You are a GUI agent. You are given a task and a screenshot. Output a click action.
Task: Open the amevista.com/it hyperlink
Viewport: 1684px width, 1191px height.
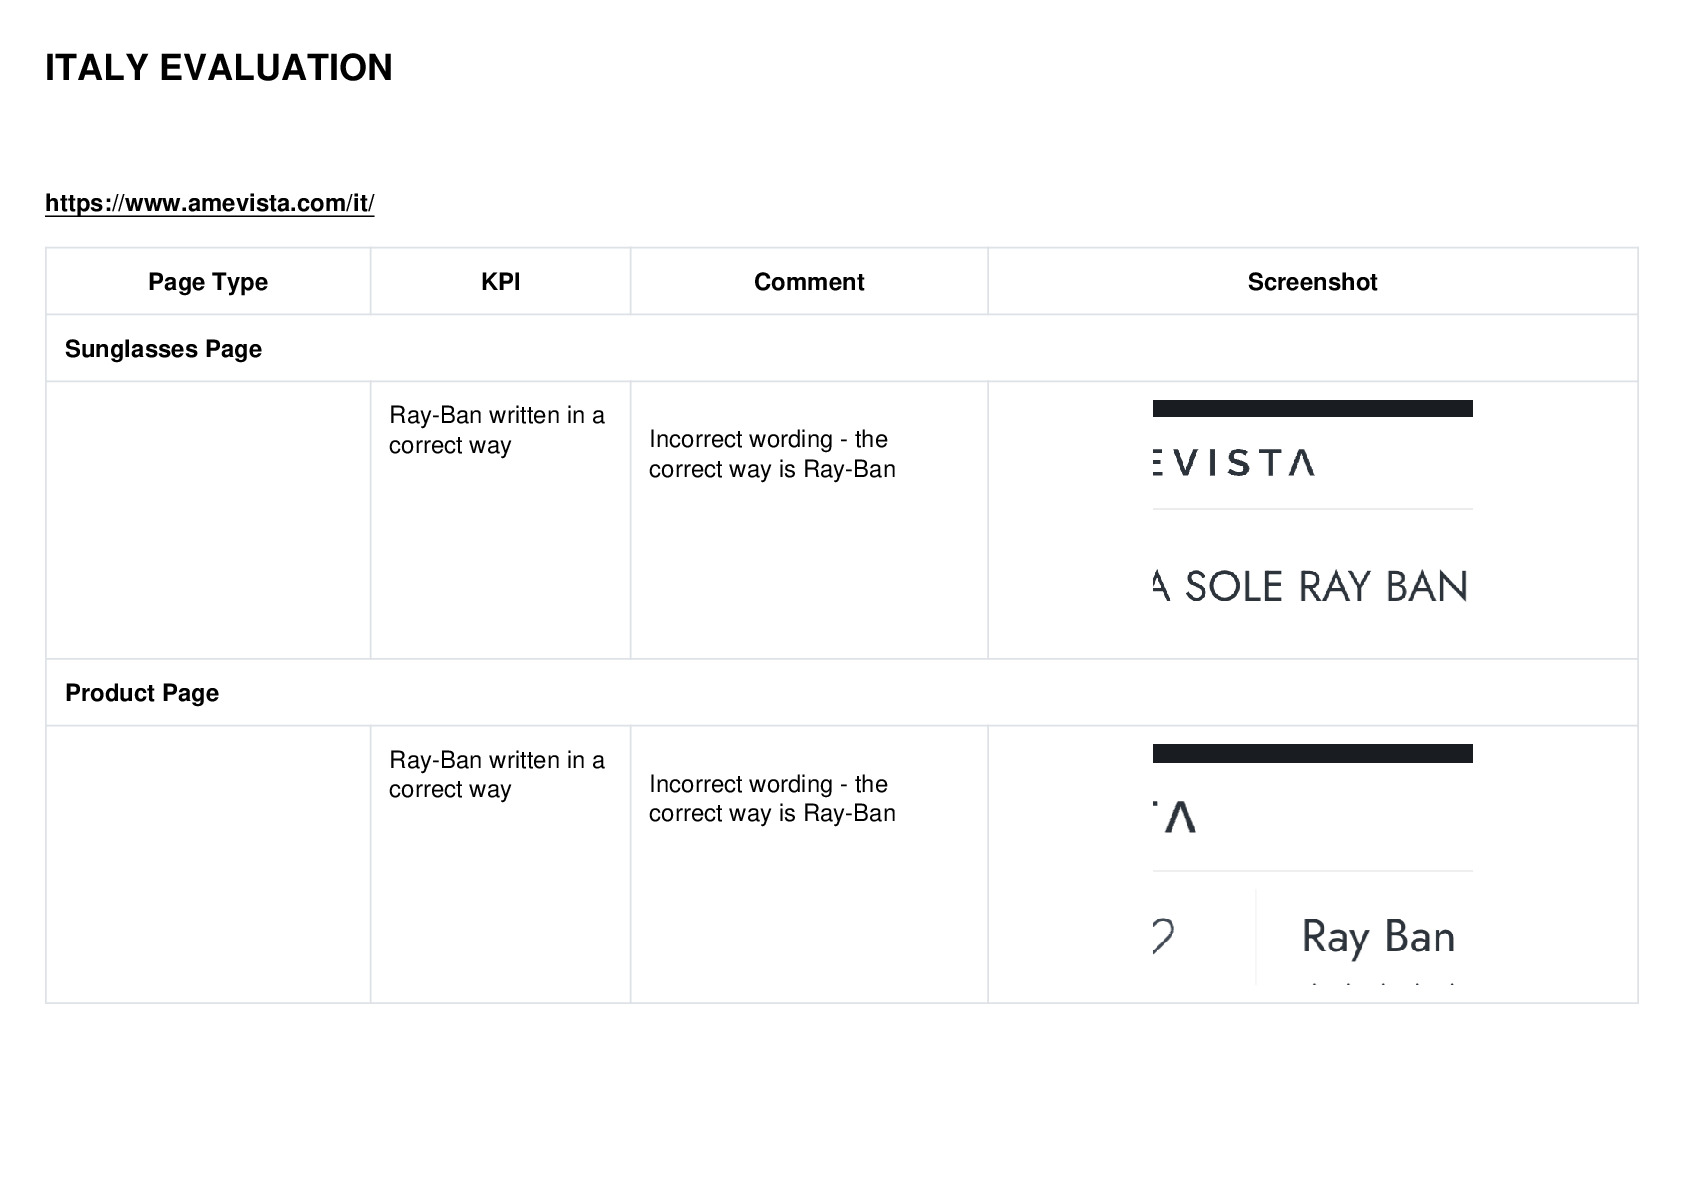[x=210, y=203]
